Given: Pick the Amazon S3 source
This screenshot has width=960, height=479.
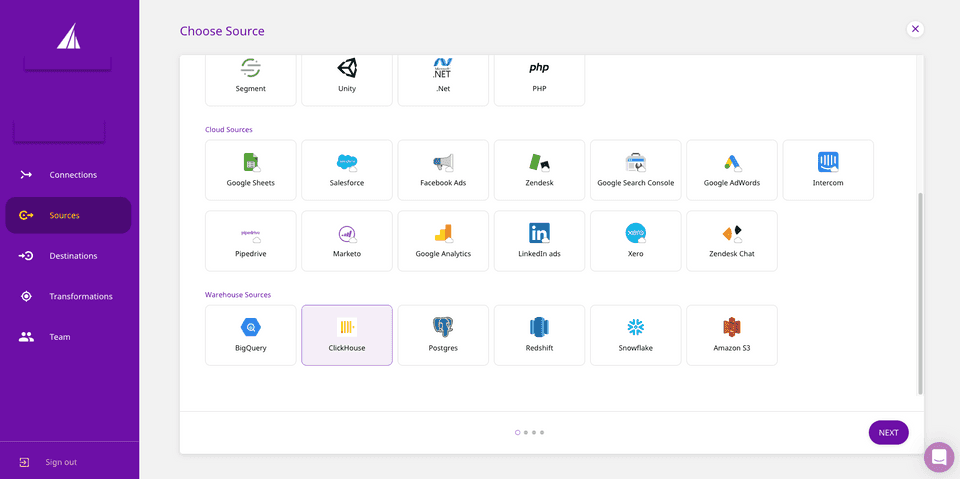Looking at the screenshot, I should 732,335.
